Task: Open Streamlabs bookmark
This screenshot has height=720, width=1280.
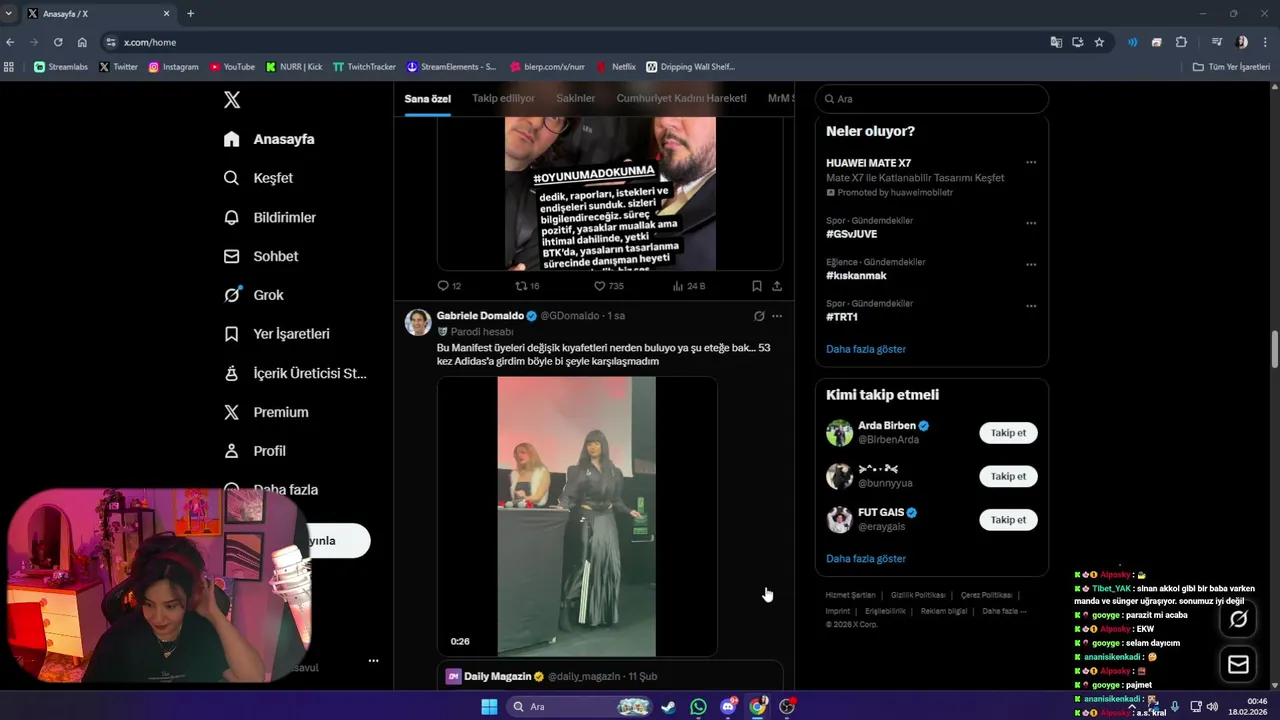Action: click(x=62, y=67)
